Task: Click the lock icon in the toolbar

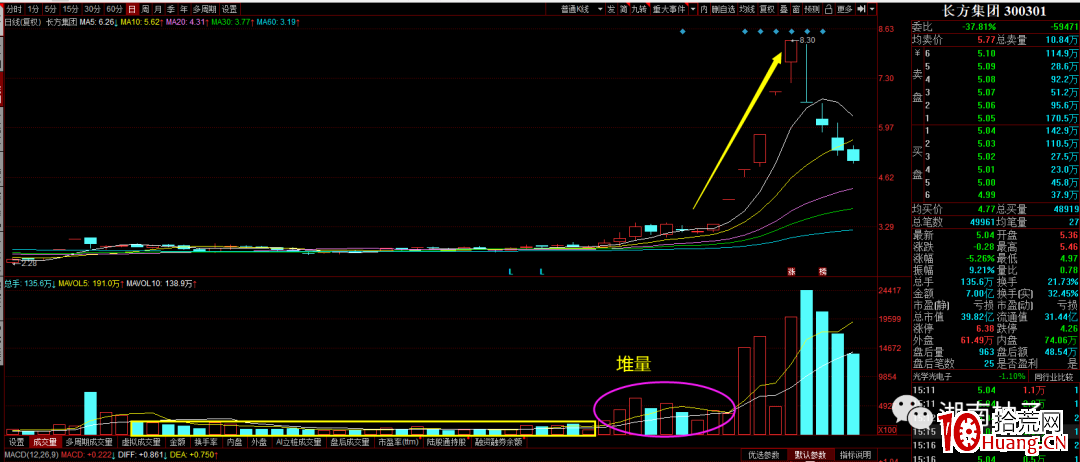Action: click(829, 9)
